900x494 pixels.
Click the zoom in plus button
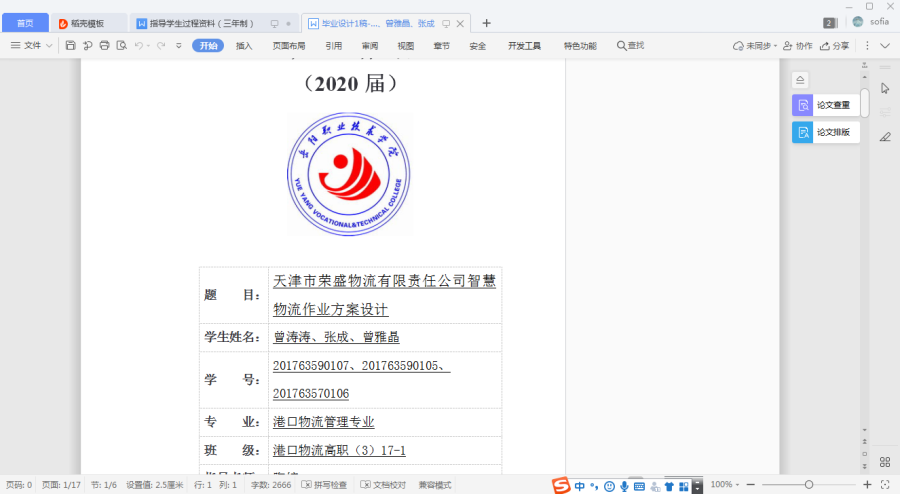click(x=867, y=485)
